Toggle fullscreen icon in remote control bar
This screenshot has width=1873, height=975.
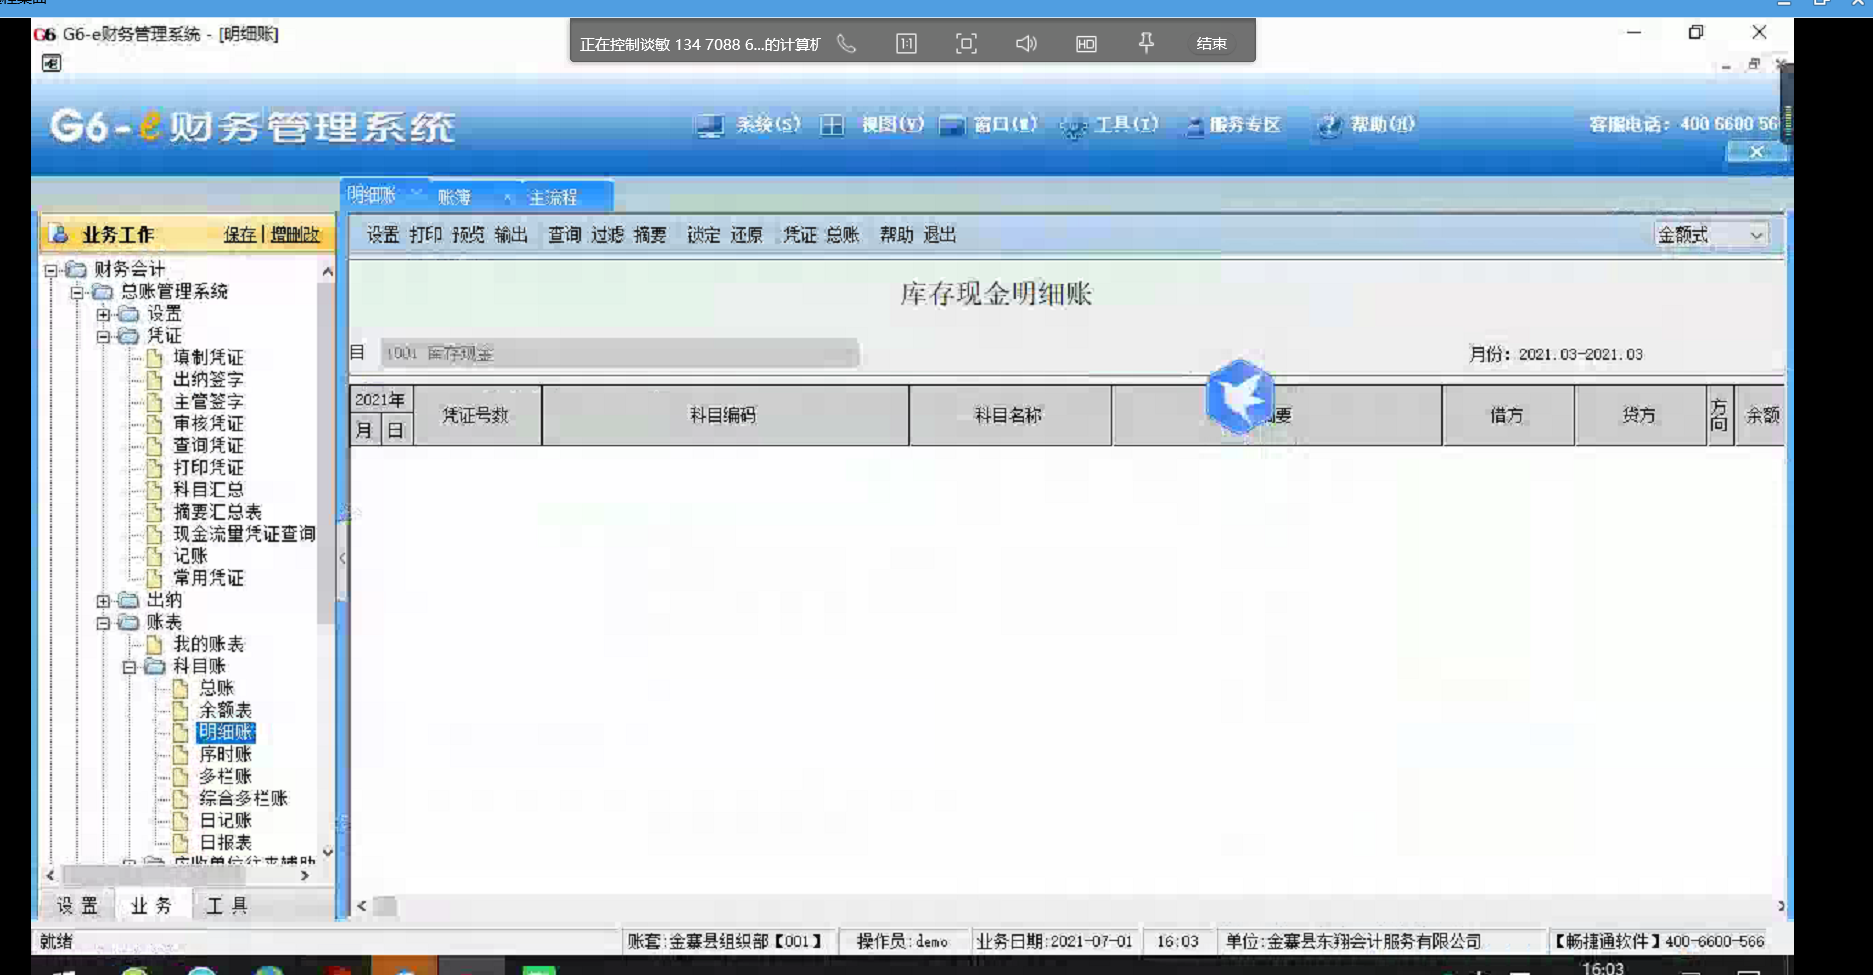click(x=966, y=44)
